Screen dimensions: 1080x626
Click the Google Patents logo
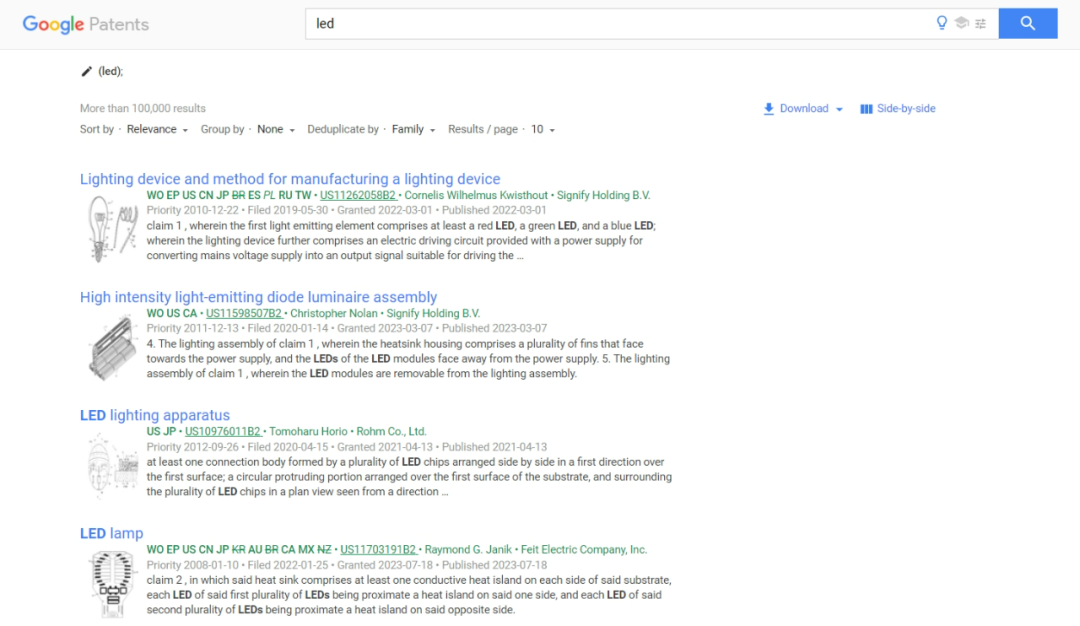tap(85, 24)
